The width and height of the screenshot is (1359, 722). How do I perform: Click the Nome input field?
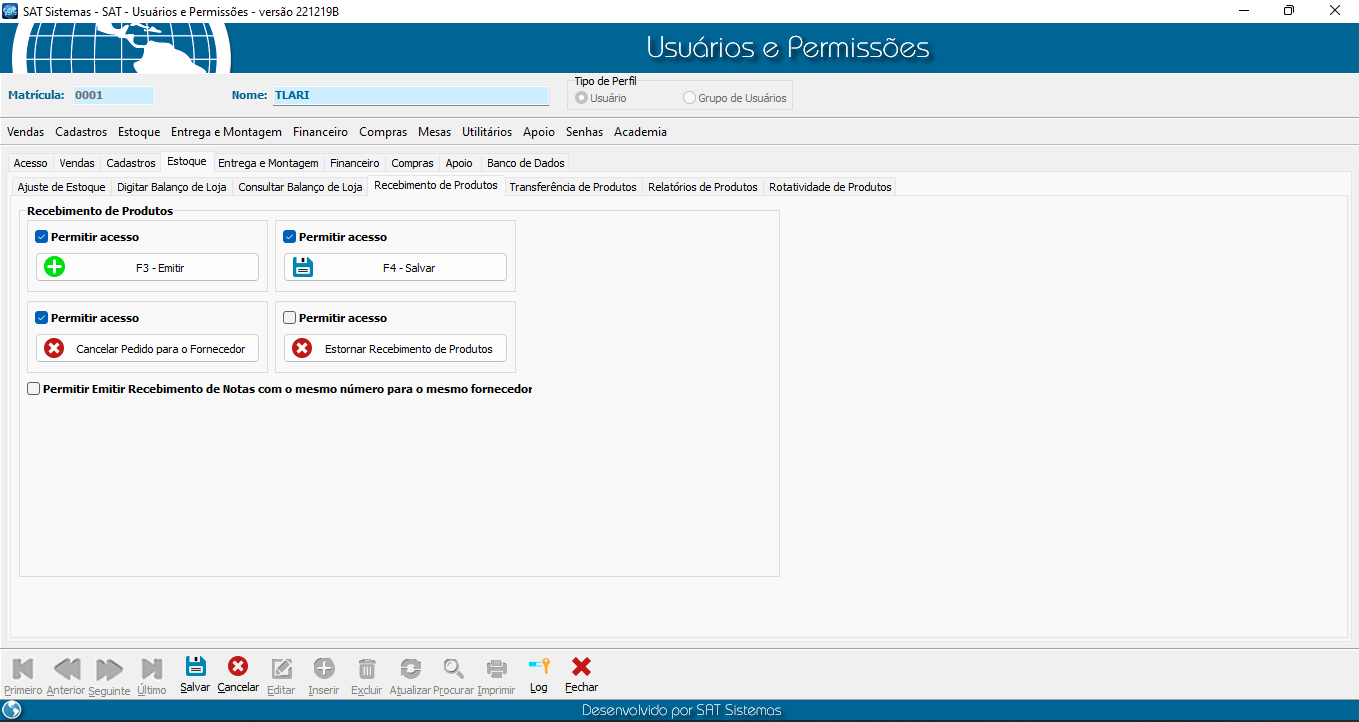coord(410,96)
